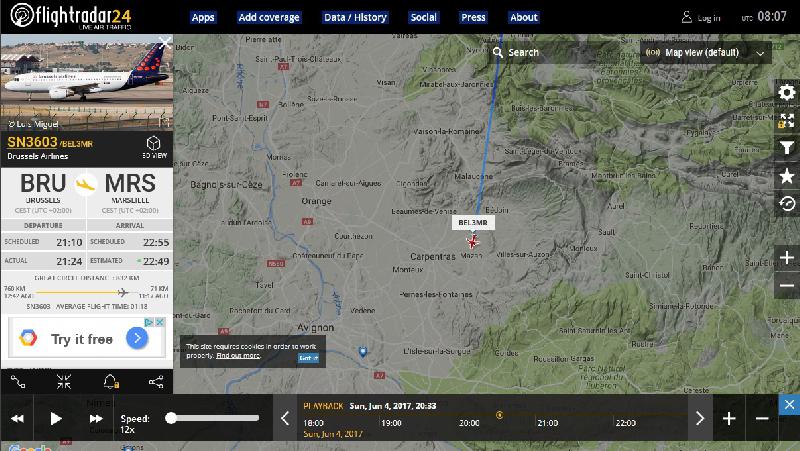Zoom out the map with minus button
Viewport: 800px width, 451px height.
click(787, 286)
